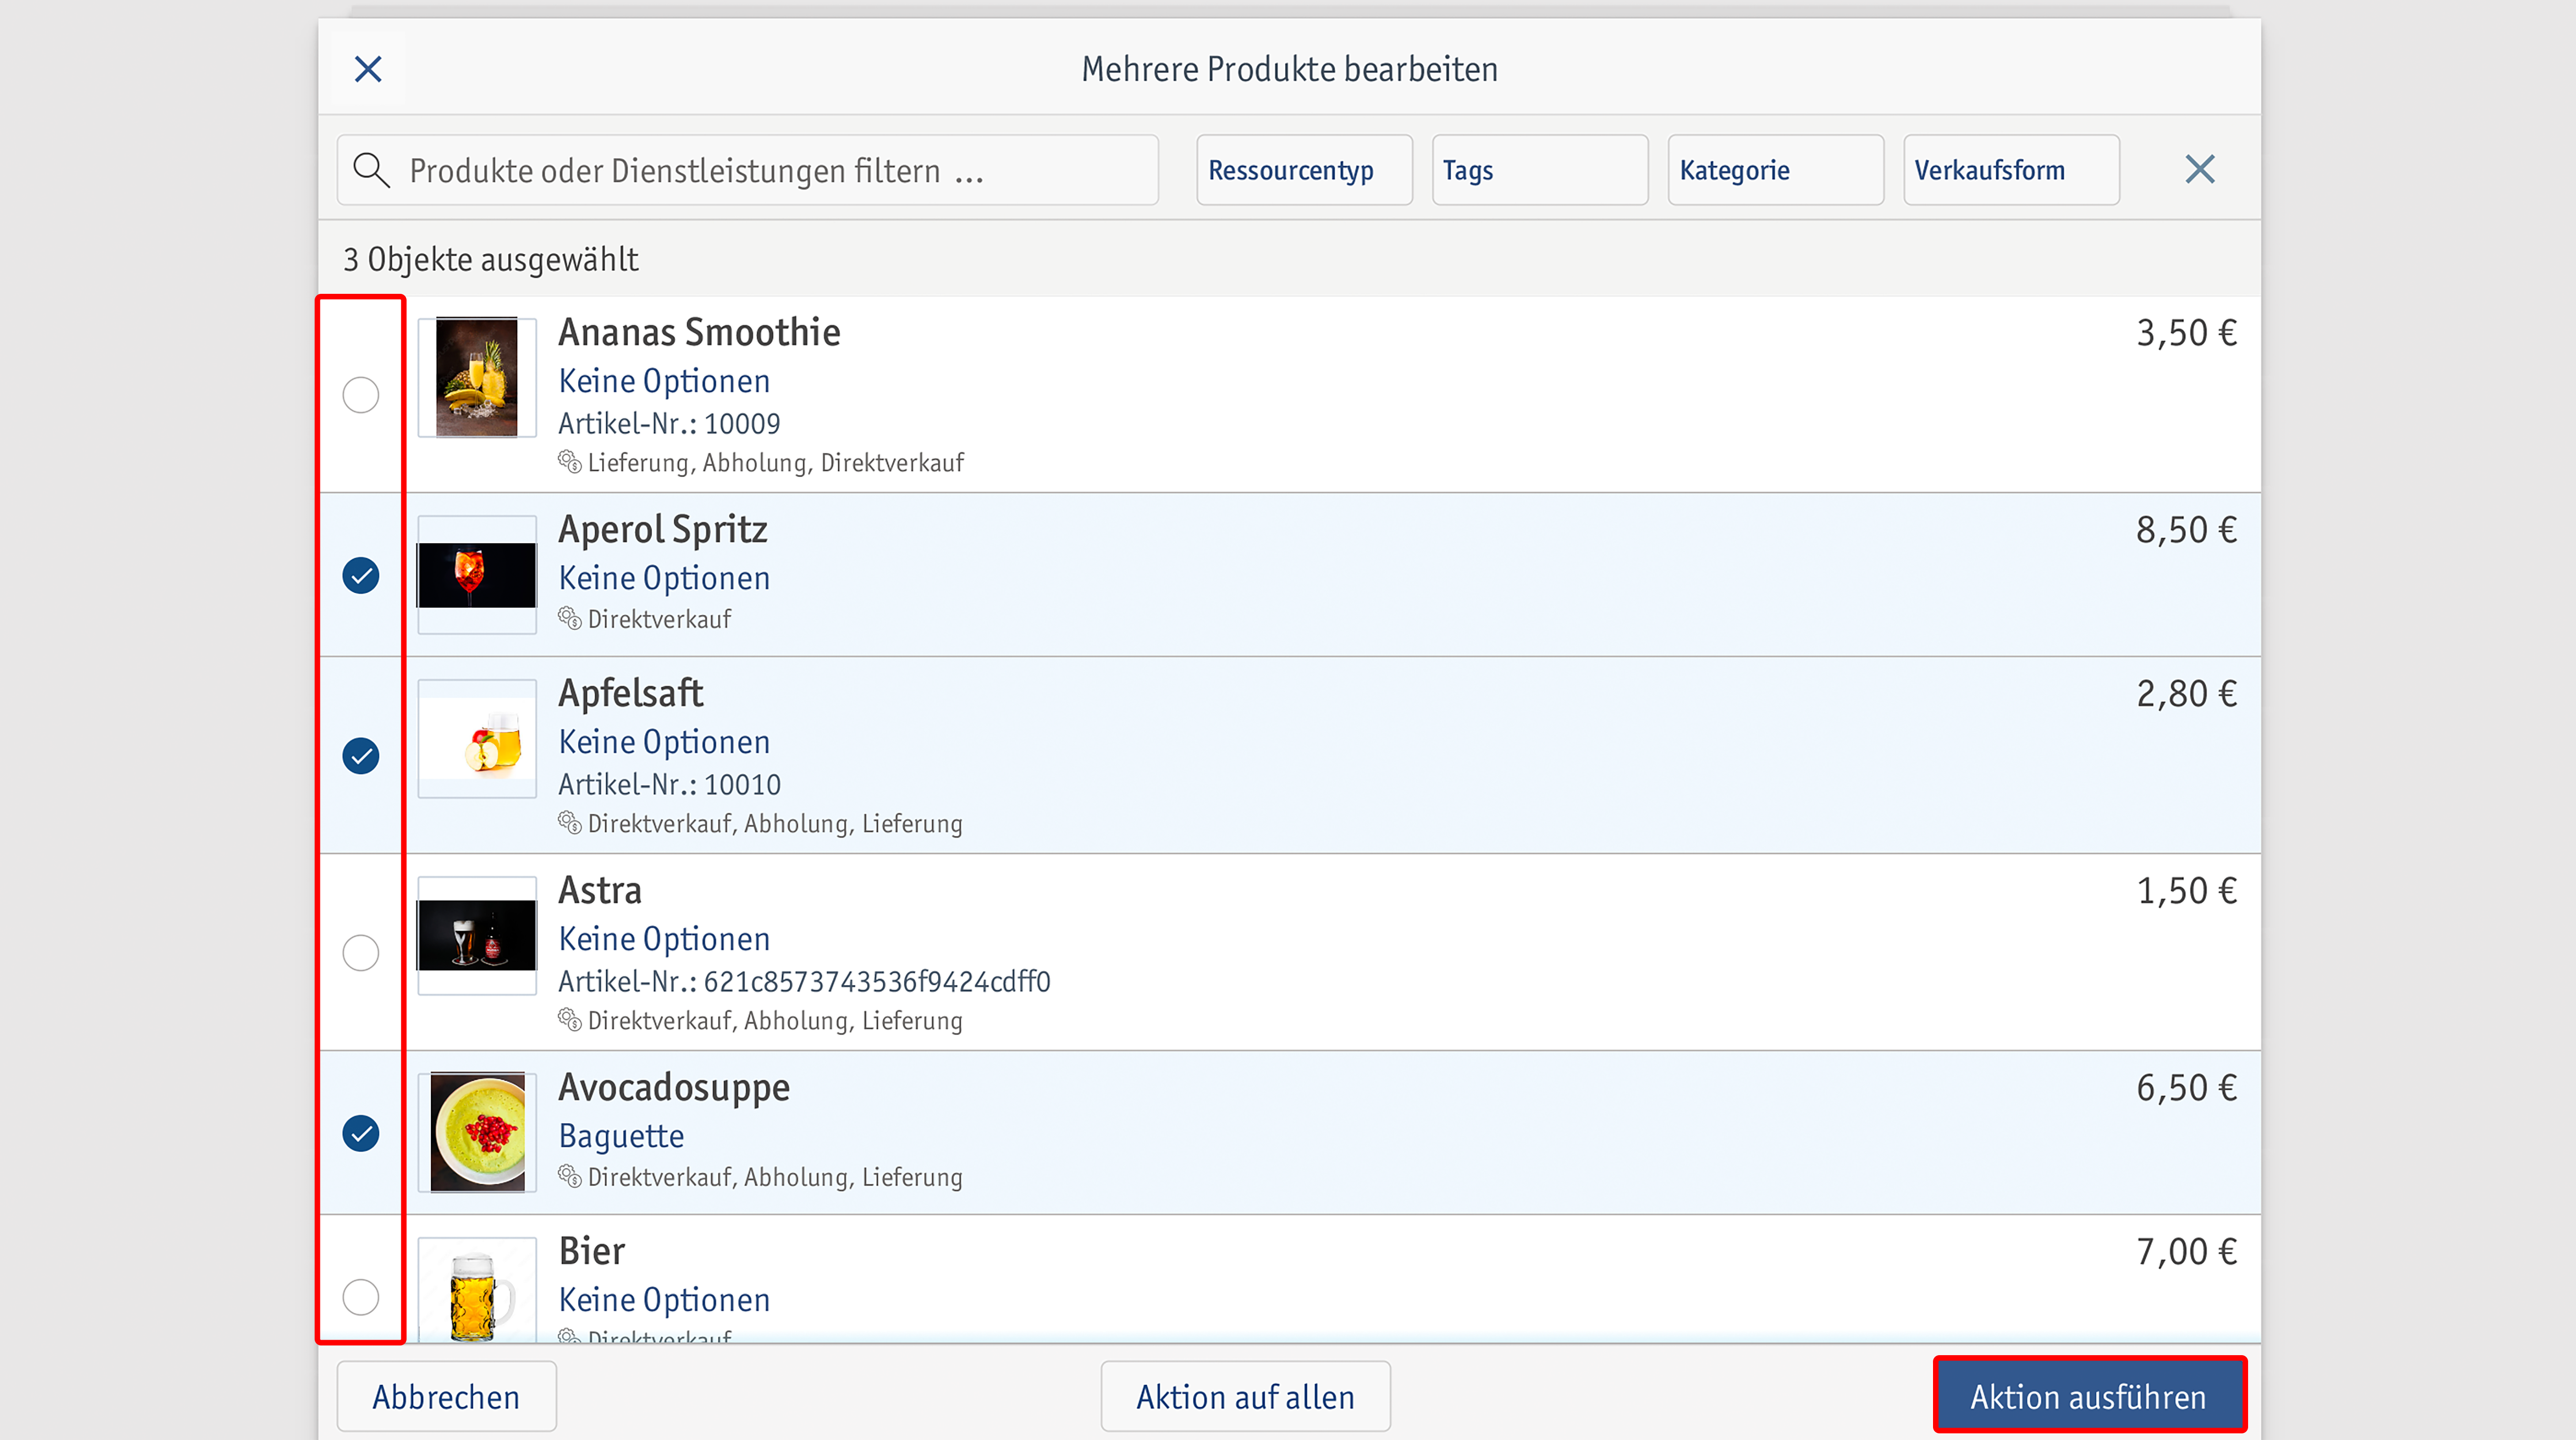Click the sales-type icon under Ananas Smoothie
The width and height of the screenshot is (2576, 1440).
coord(570,462)
